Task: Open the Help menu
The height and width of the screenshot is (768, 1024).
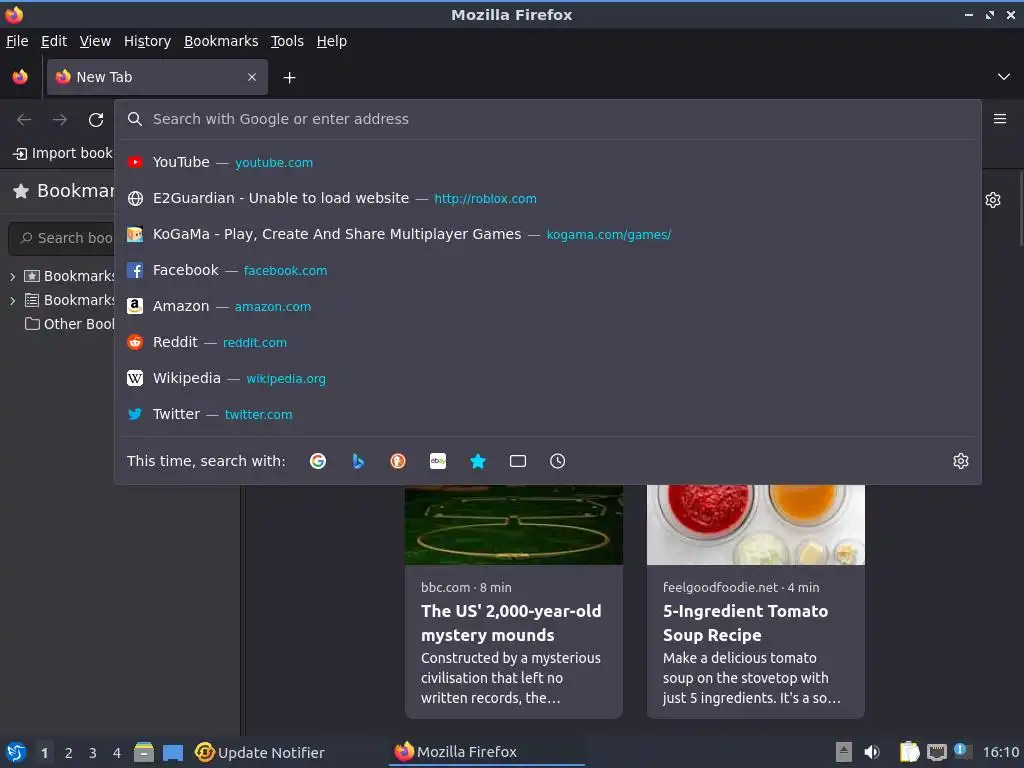Action: pyautogui.click(x=332, y=41)
